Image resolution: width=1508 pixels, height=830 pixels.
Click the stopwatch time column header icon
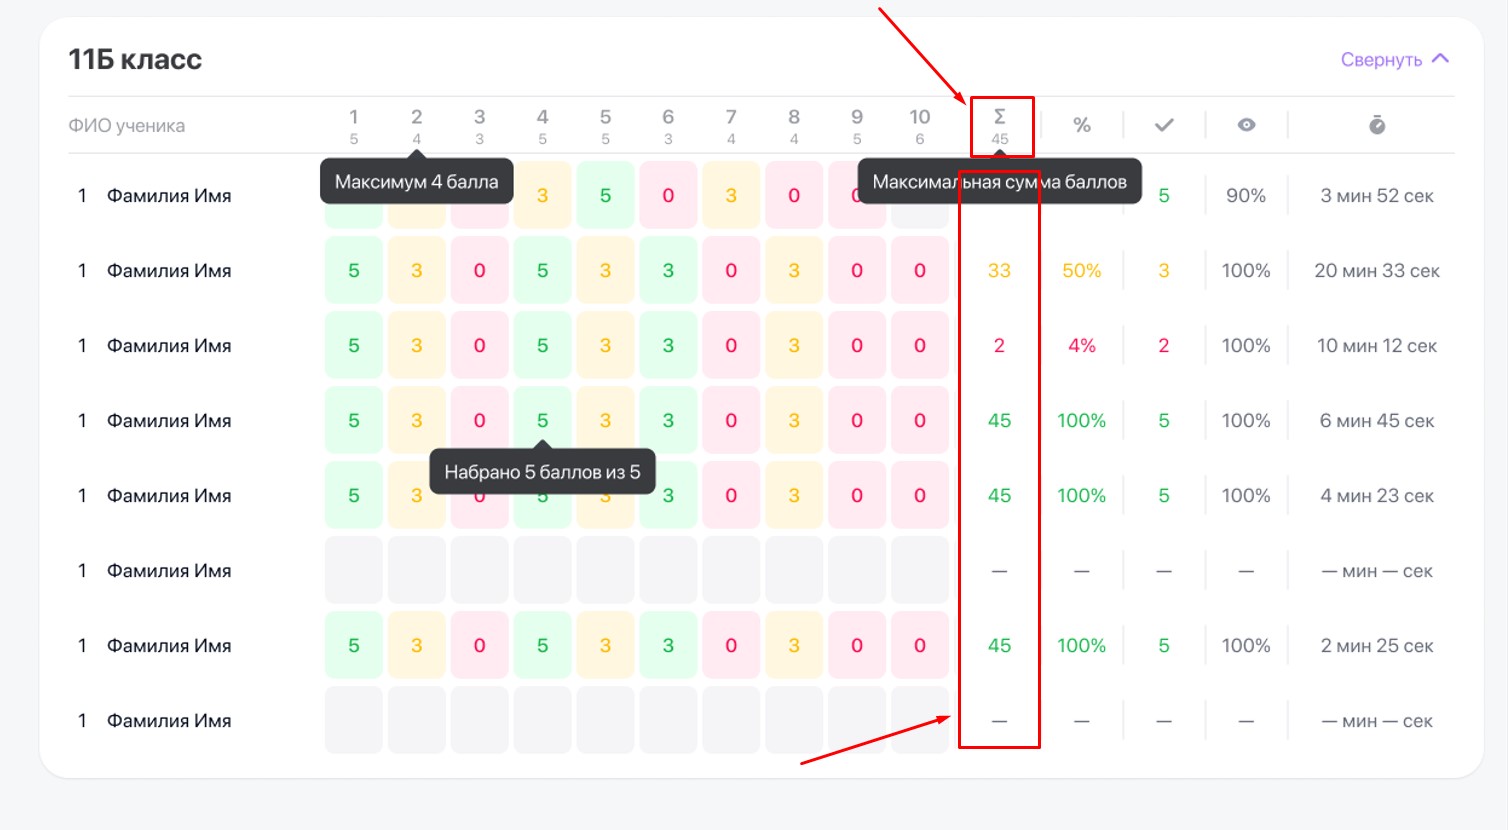[1376, 125]
